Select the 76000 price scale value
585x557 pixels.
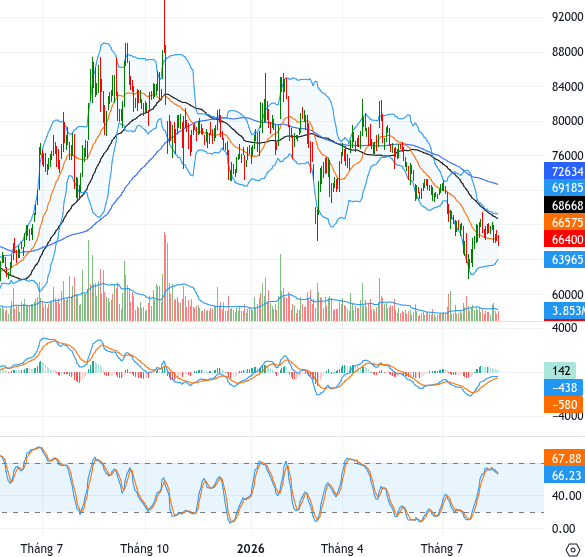pos(567,155)
